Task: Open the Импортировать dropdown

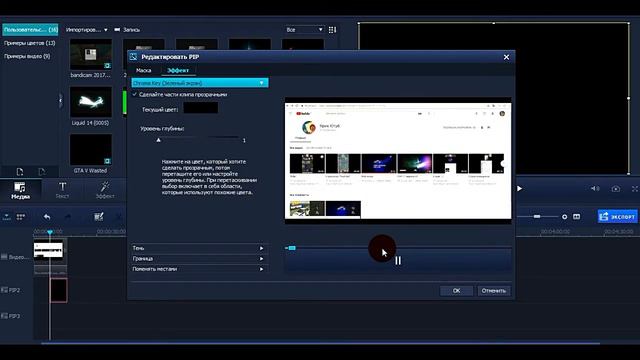Action: [87, 30]
